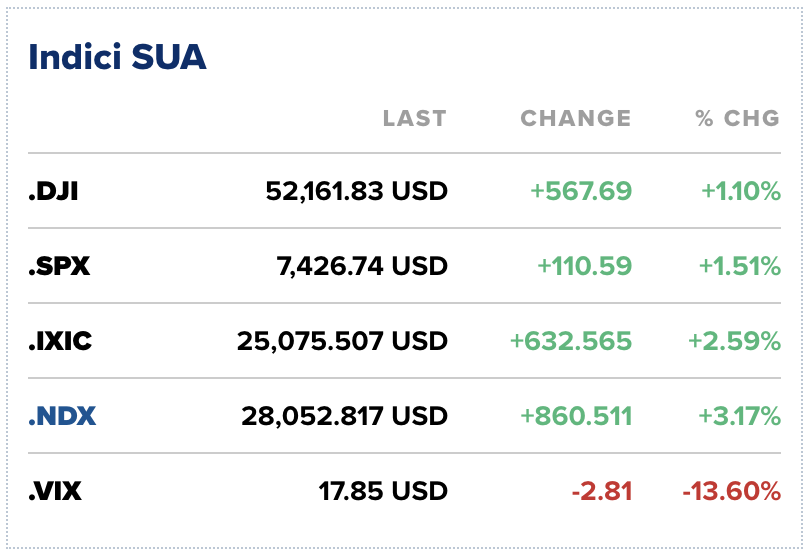Click the .VIX percent change -13.60%
This screenshot has width=808, height=554.
coord(732,491)
